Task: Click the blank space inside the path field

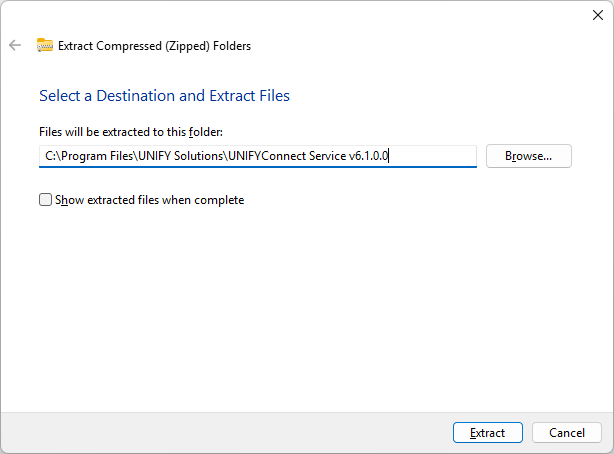Action: pos(433,156)
